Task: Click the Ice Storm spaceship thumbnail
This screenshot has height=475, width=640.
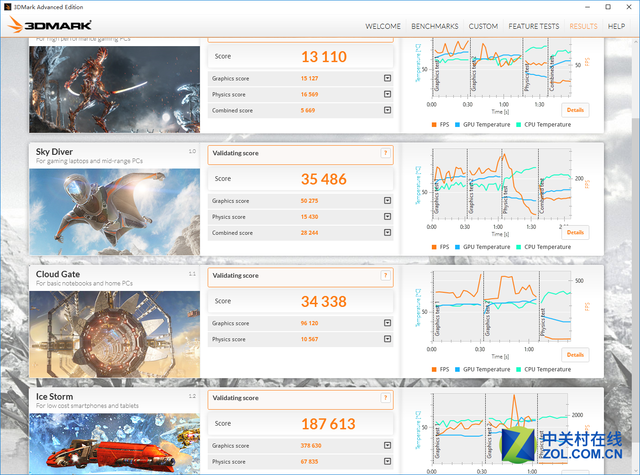Action: [115, 444]
